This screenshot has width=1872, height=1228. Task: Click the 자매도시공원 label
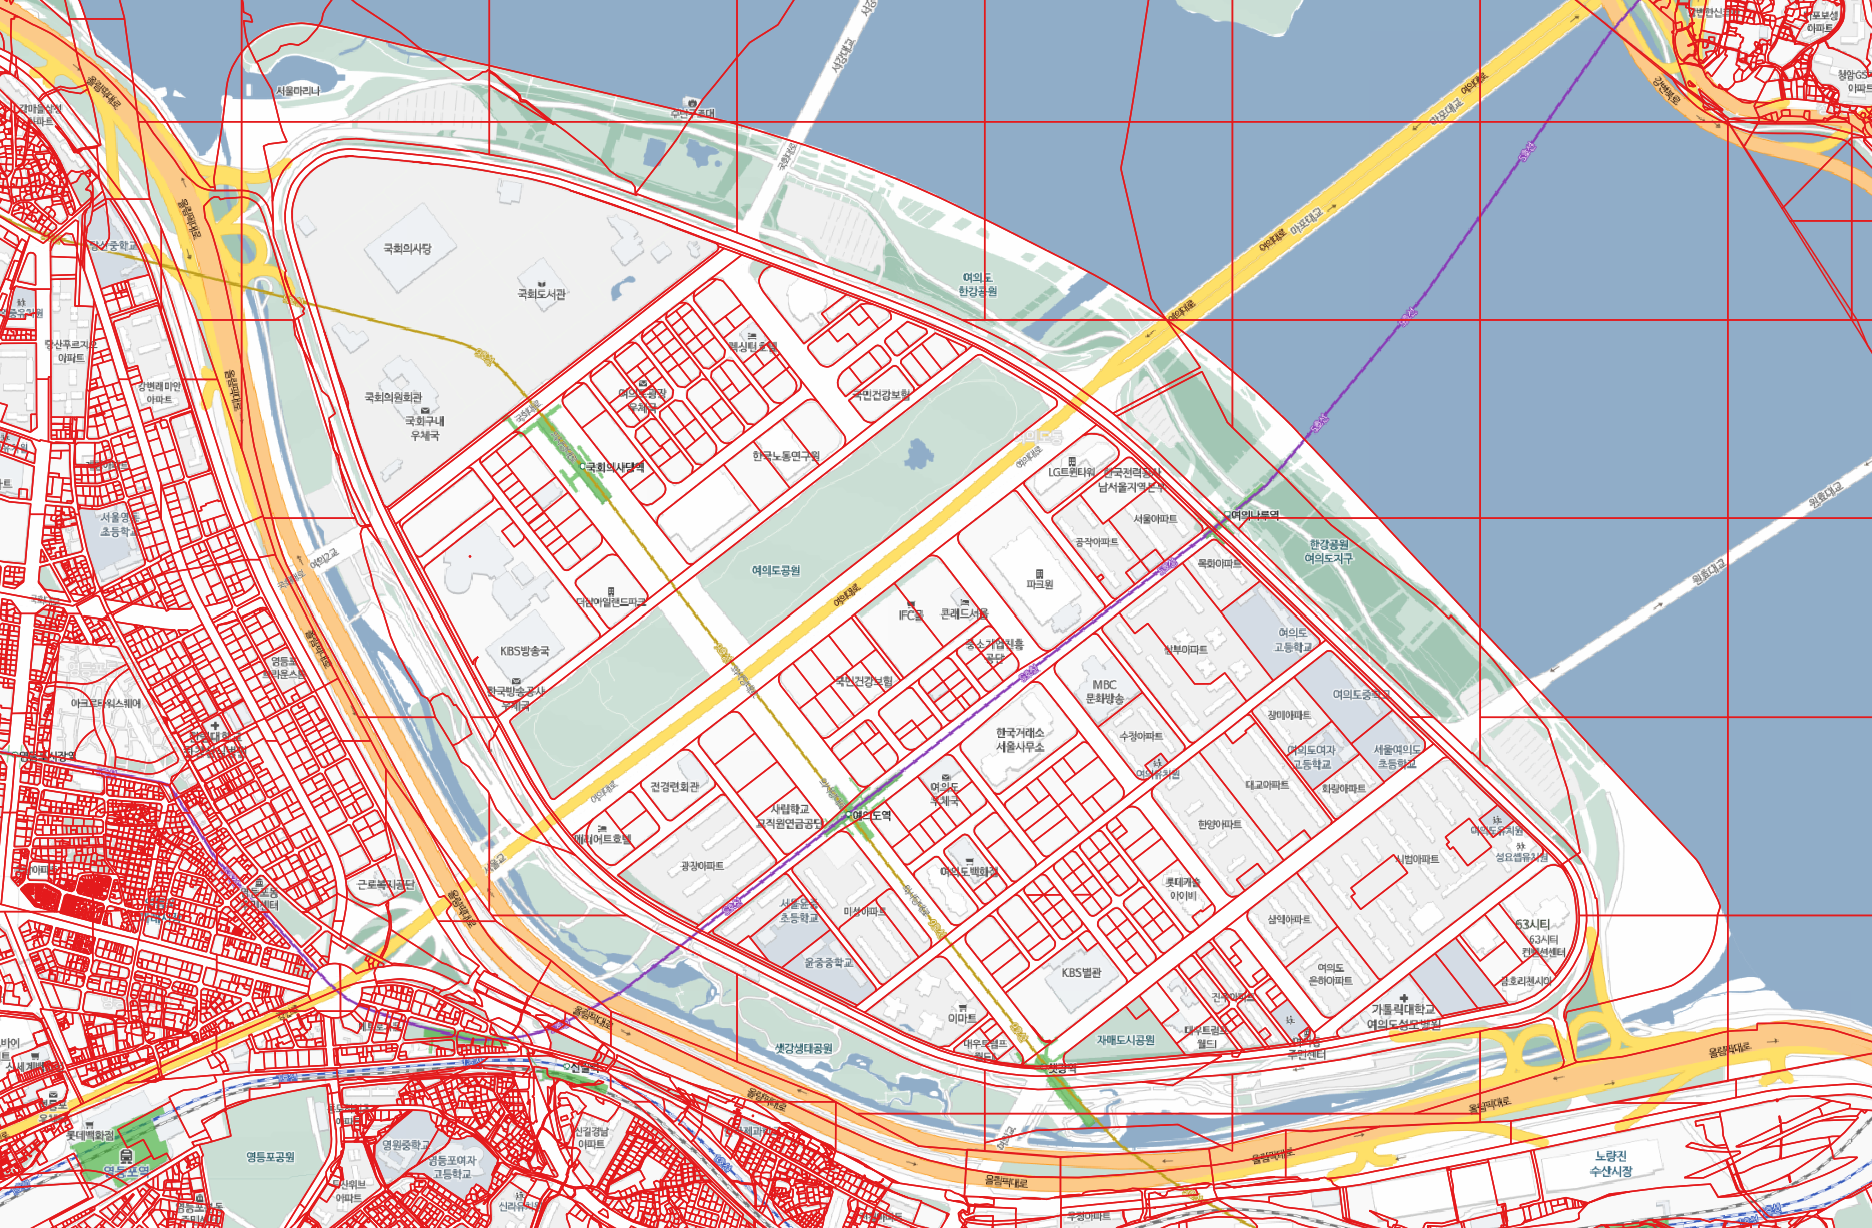[x=1126, y=1040]
